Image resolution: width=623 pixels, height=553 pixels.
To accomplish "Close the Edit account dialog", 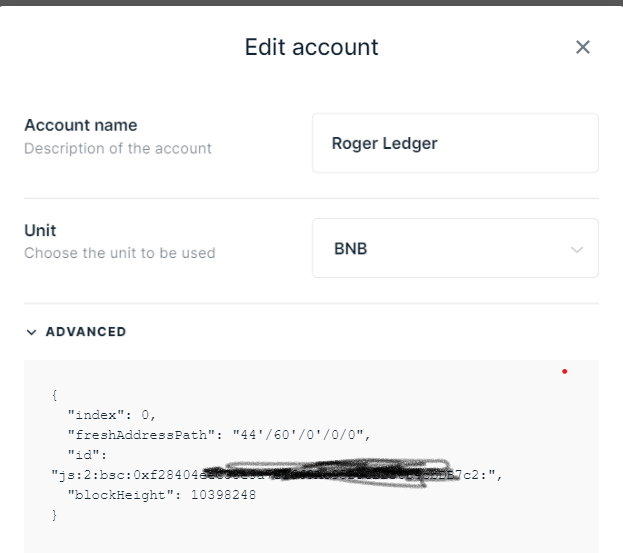I will pyautogui.click(x=582, y=47).
